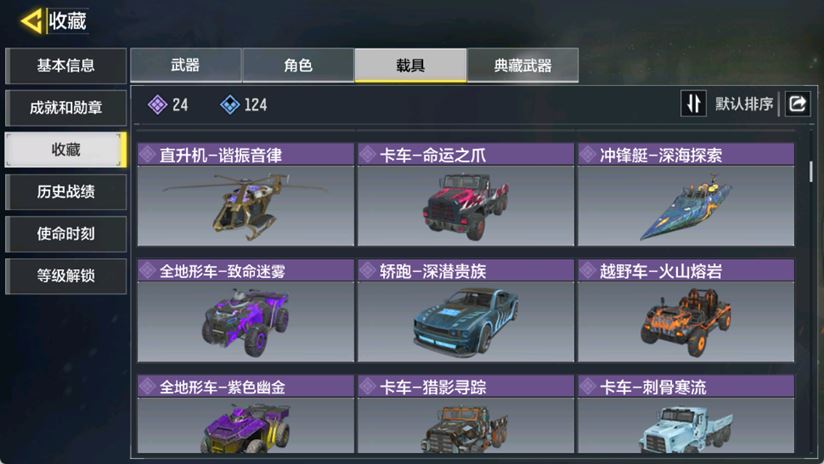Open the 等级解锁 sidebar section

(66, 276)
